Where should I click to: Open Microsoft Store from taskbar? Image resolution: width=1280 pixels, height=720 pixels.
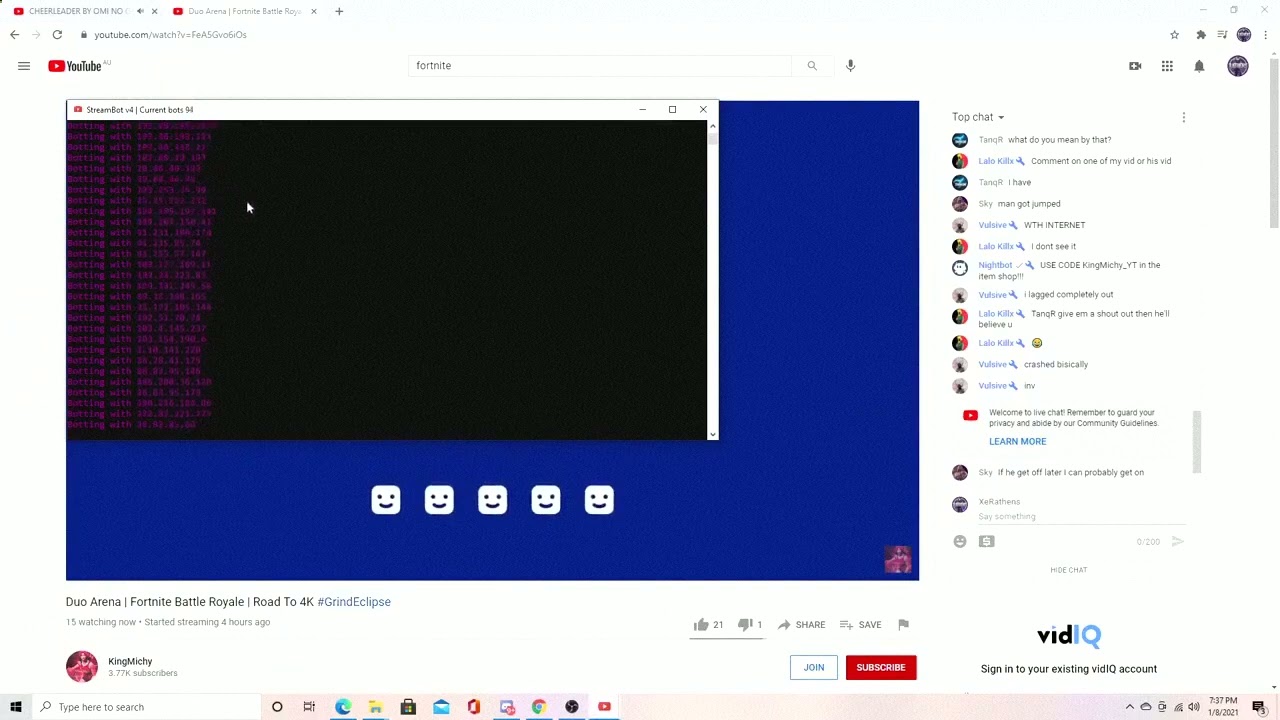[408, 707]
